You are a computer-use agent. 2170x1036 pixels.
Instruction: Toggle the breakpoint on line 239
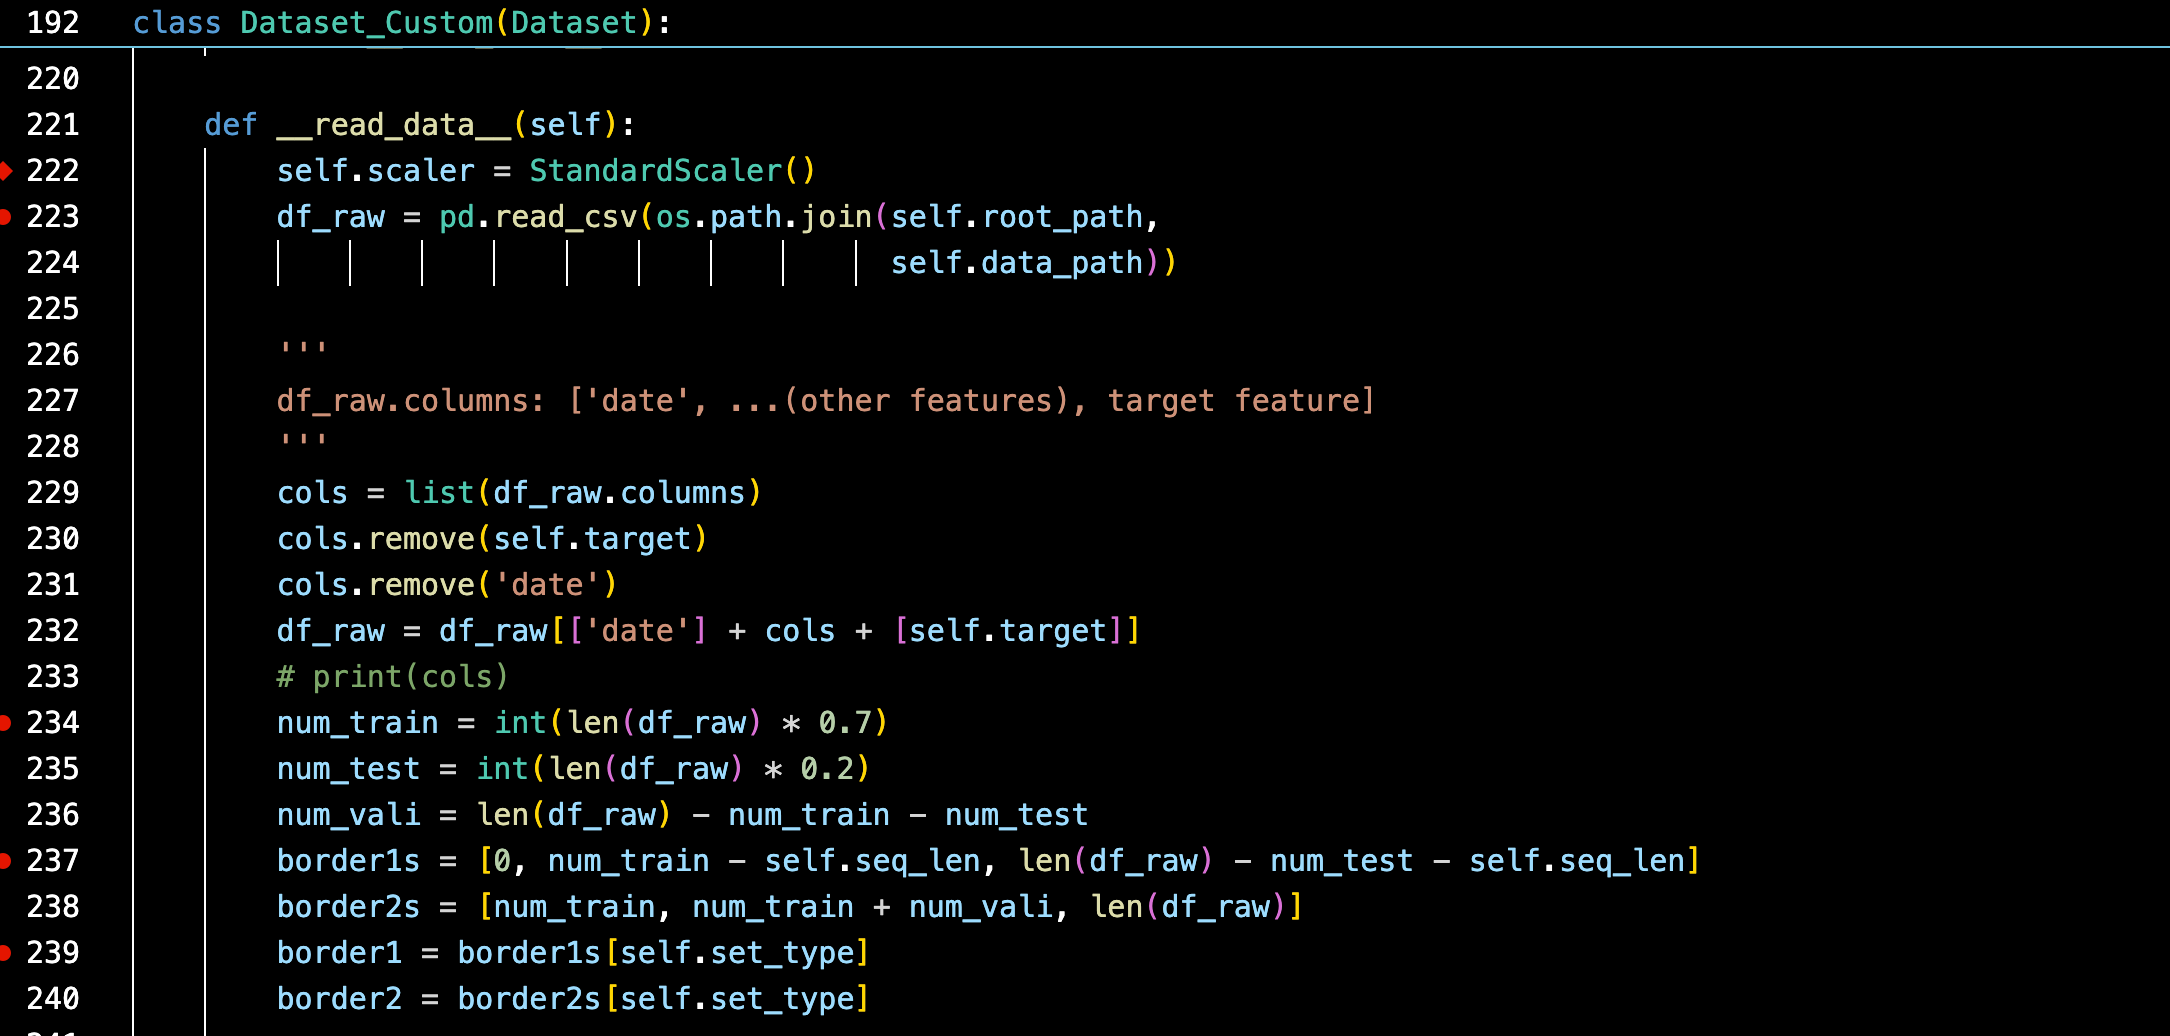pos(5,953)
